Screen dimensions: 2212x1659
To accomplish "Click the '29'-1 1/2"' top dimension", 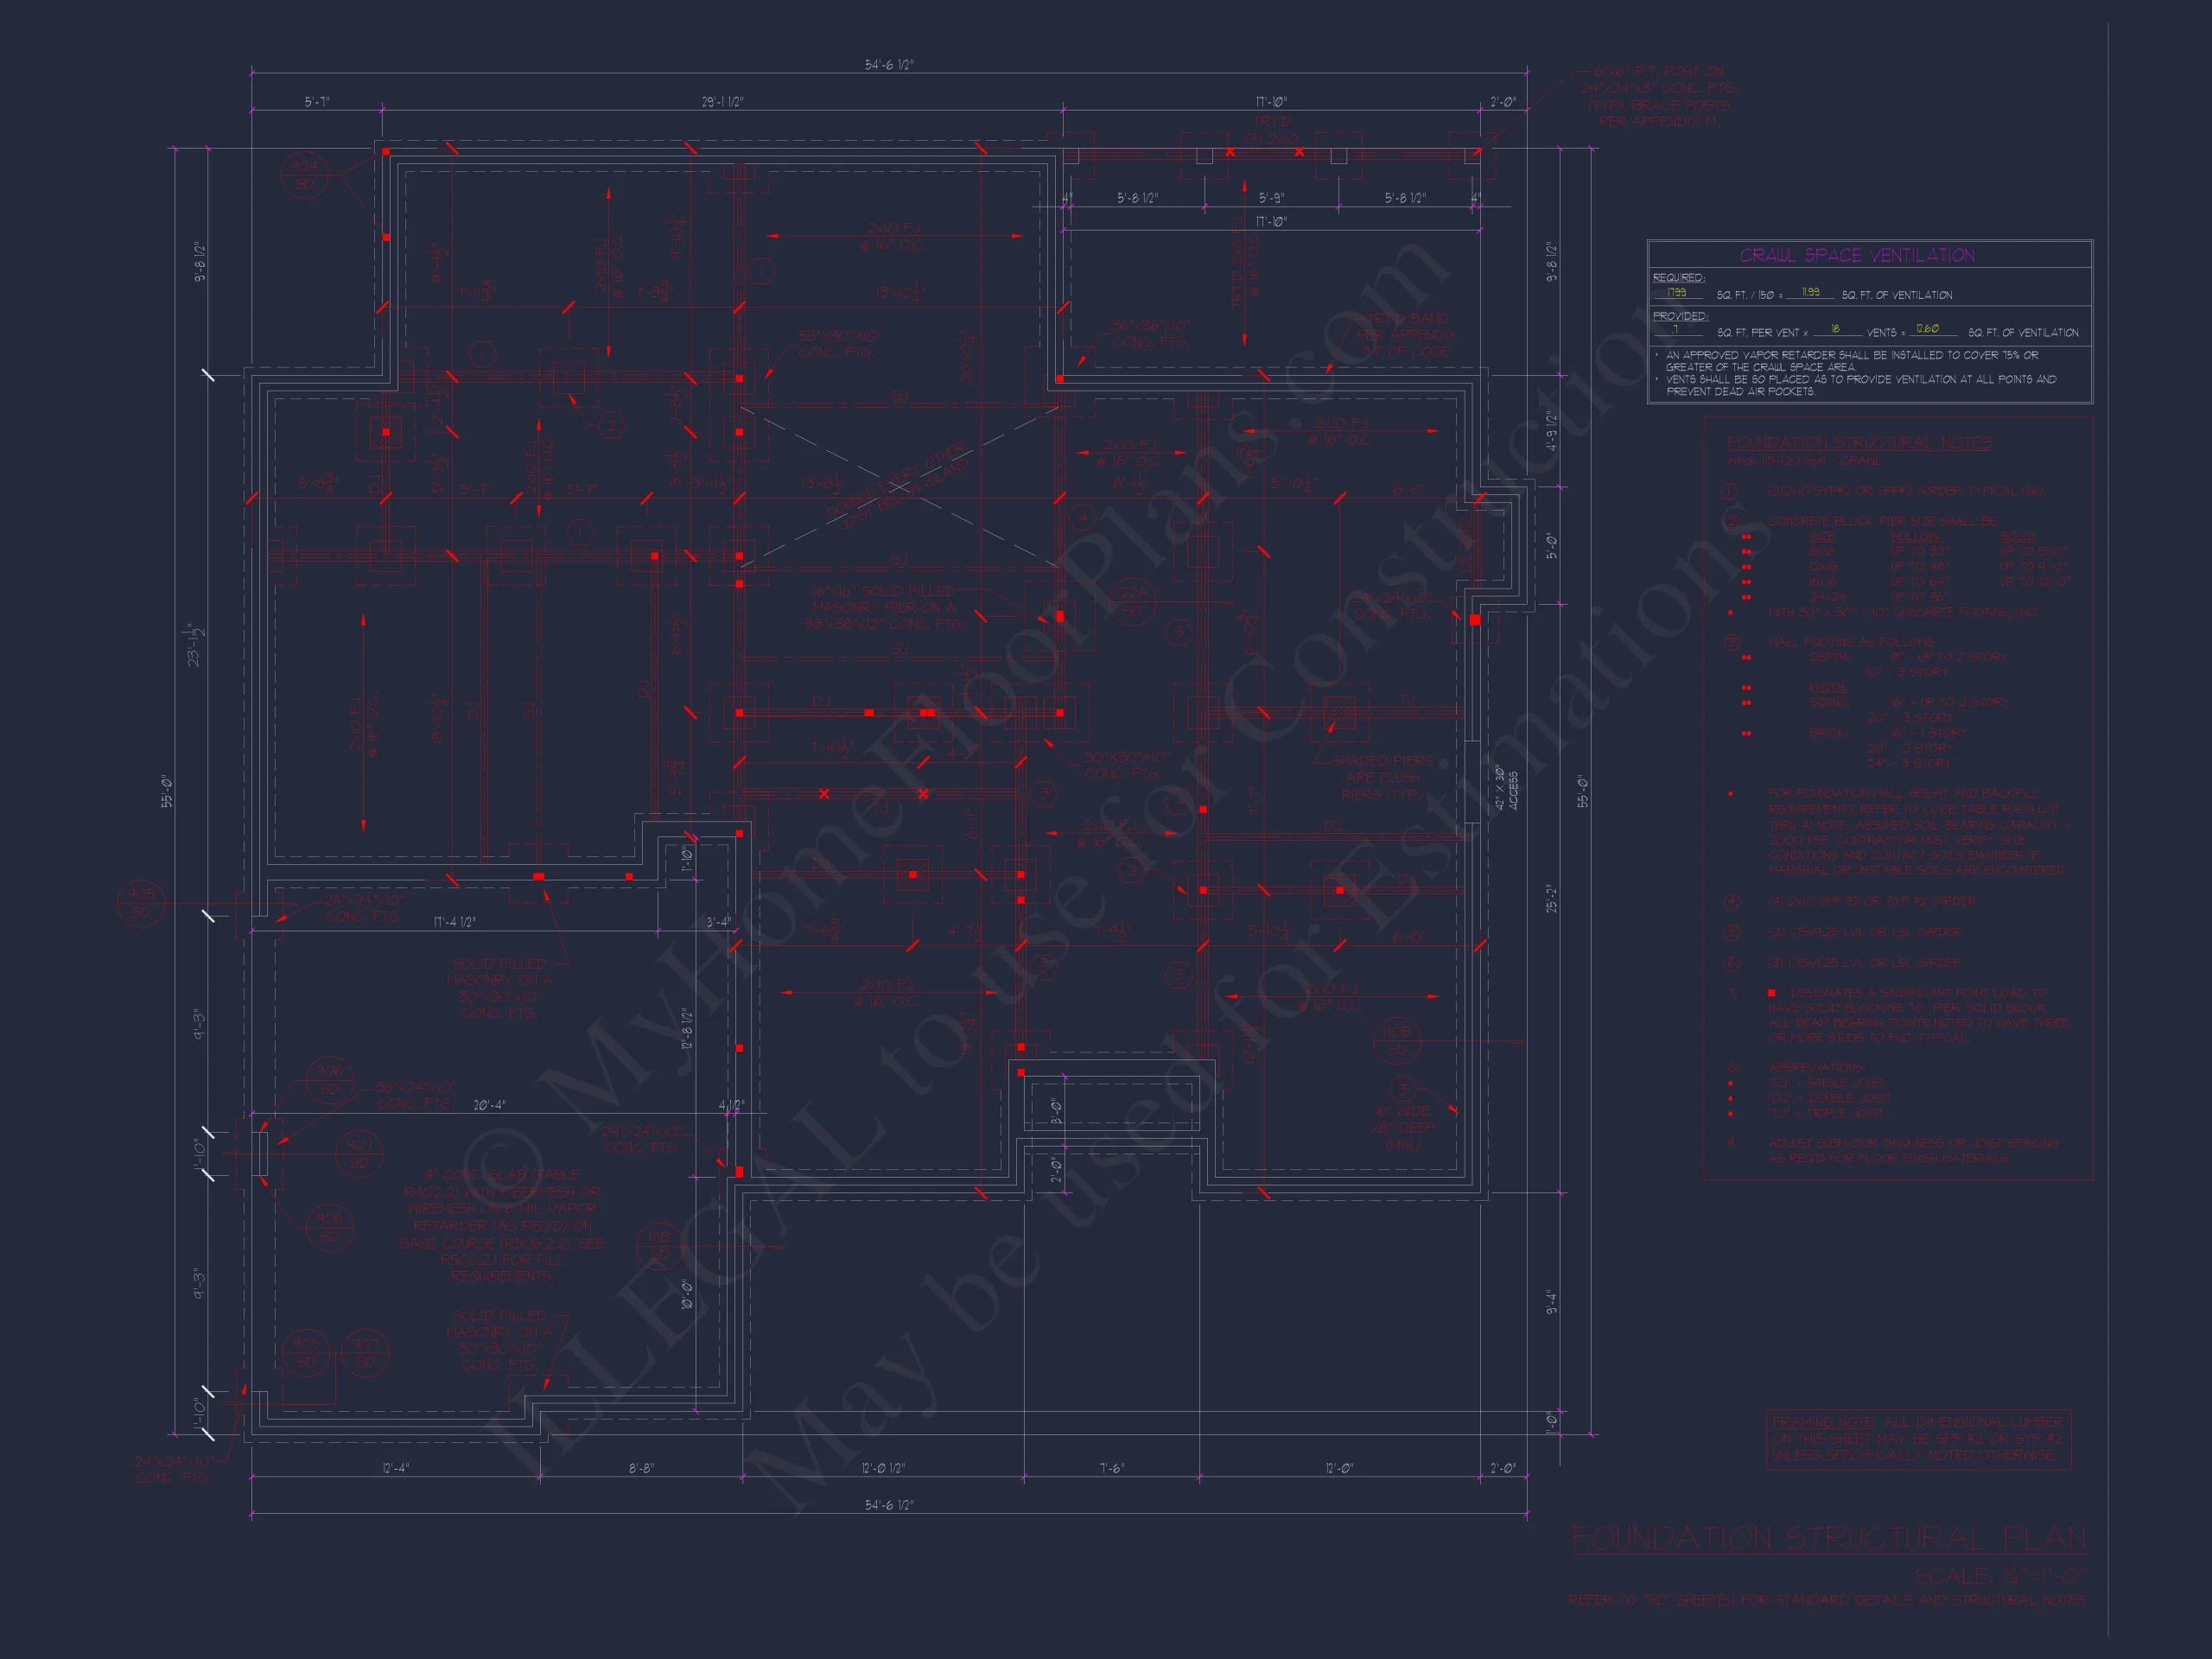I will [722, 102].
